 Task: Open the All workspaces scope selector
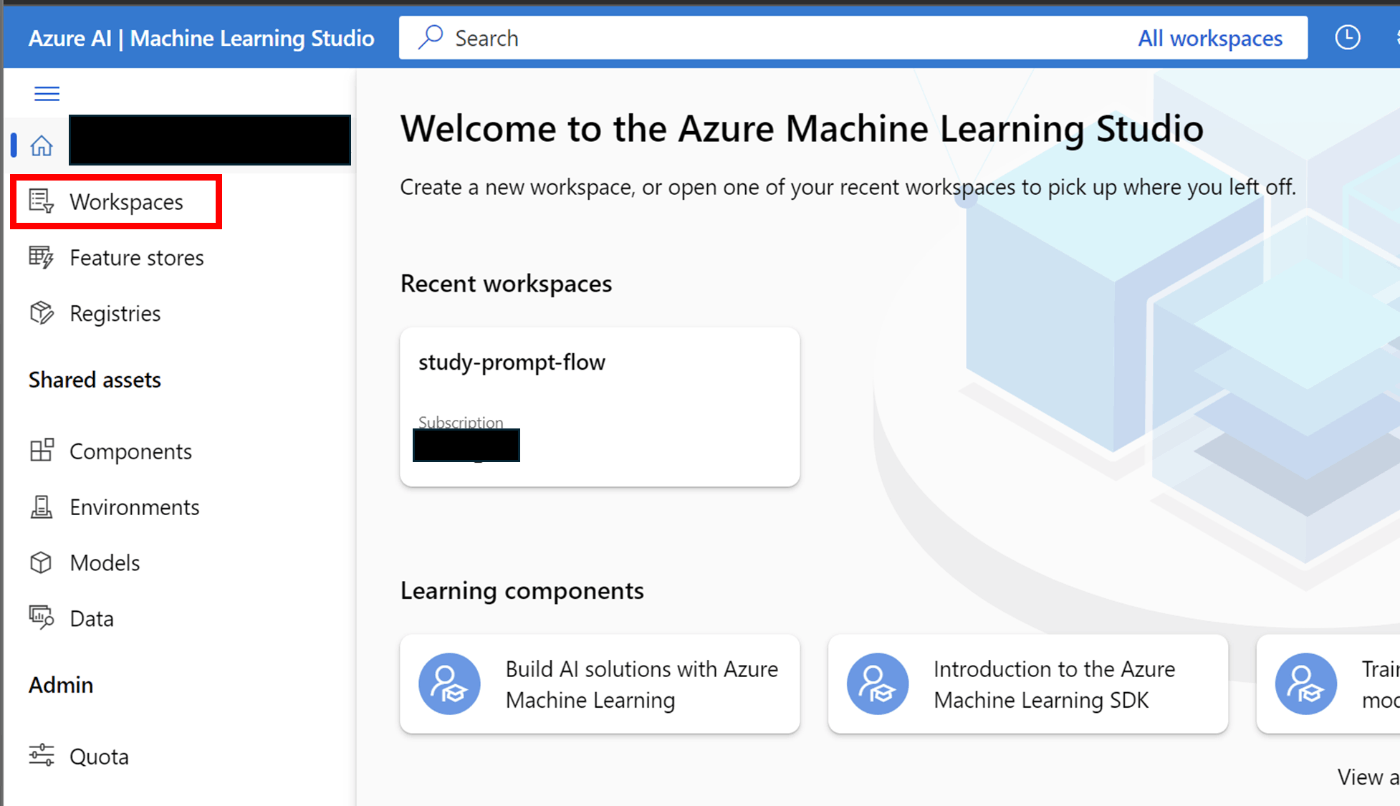pos(1210,38)
